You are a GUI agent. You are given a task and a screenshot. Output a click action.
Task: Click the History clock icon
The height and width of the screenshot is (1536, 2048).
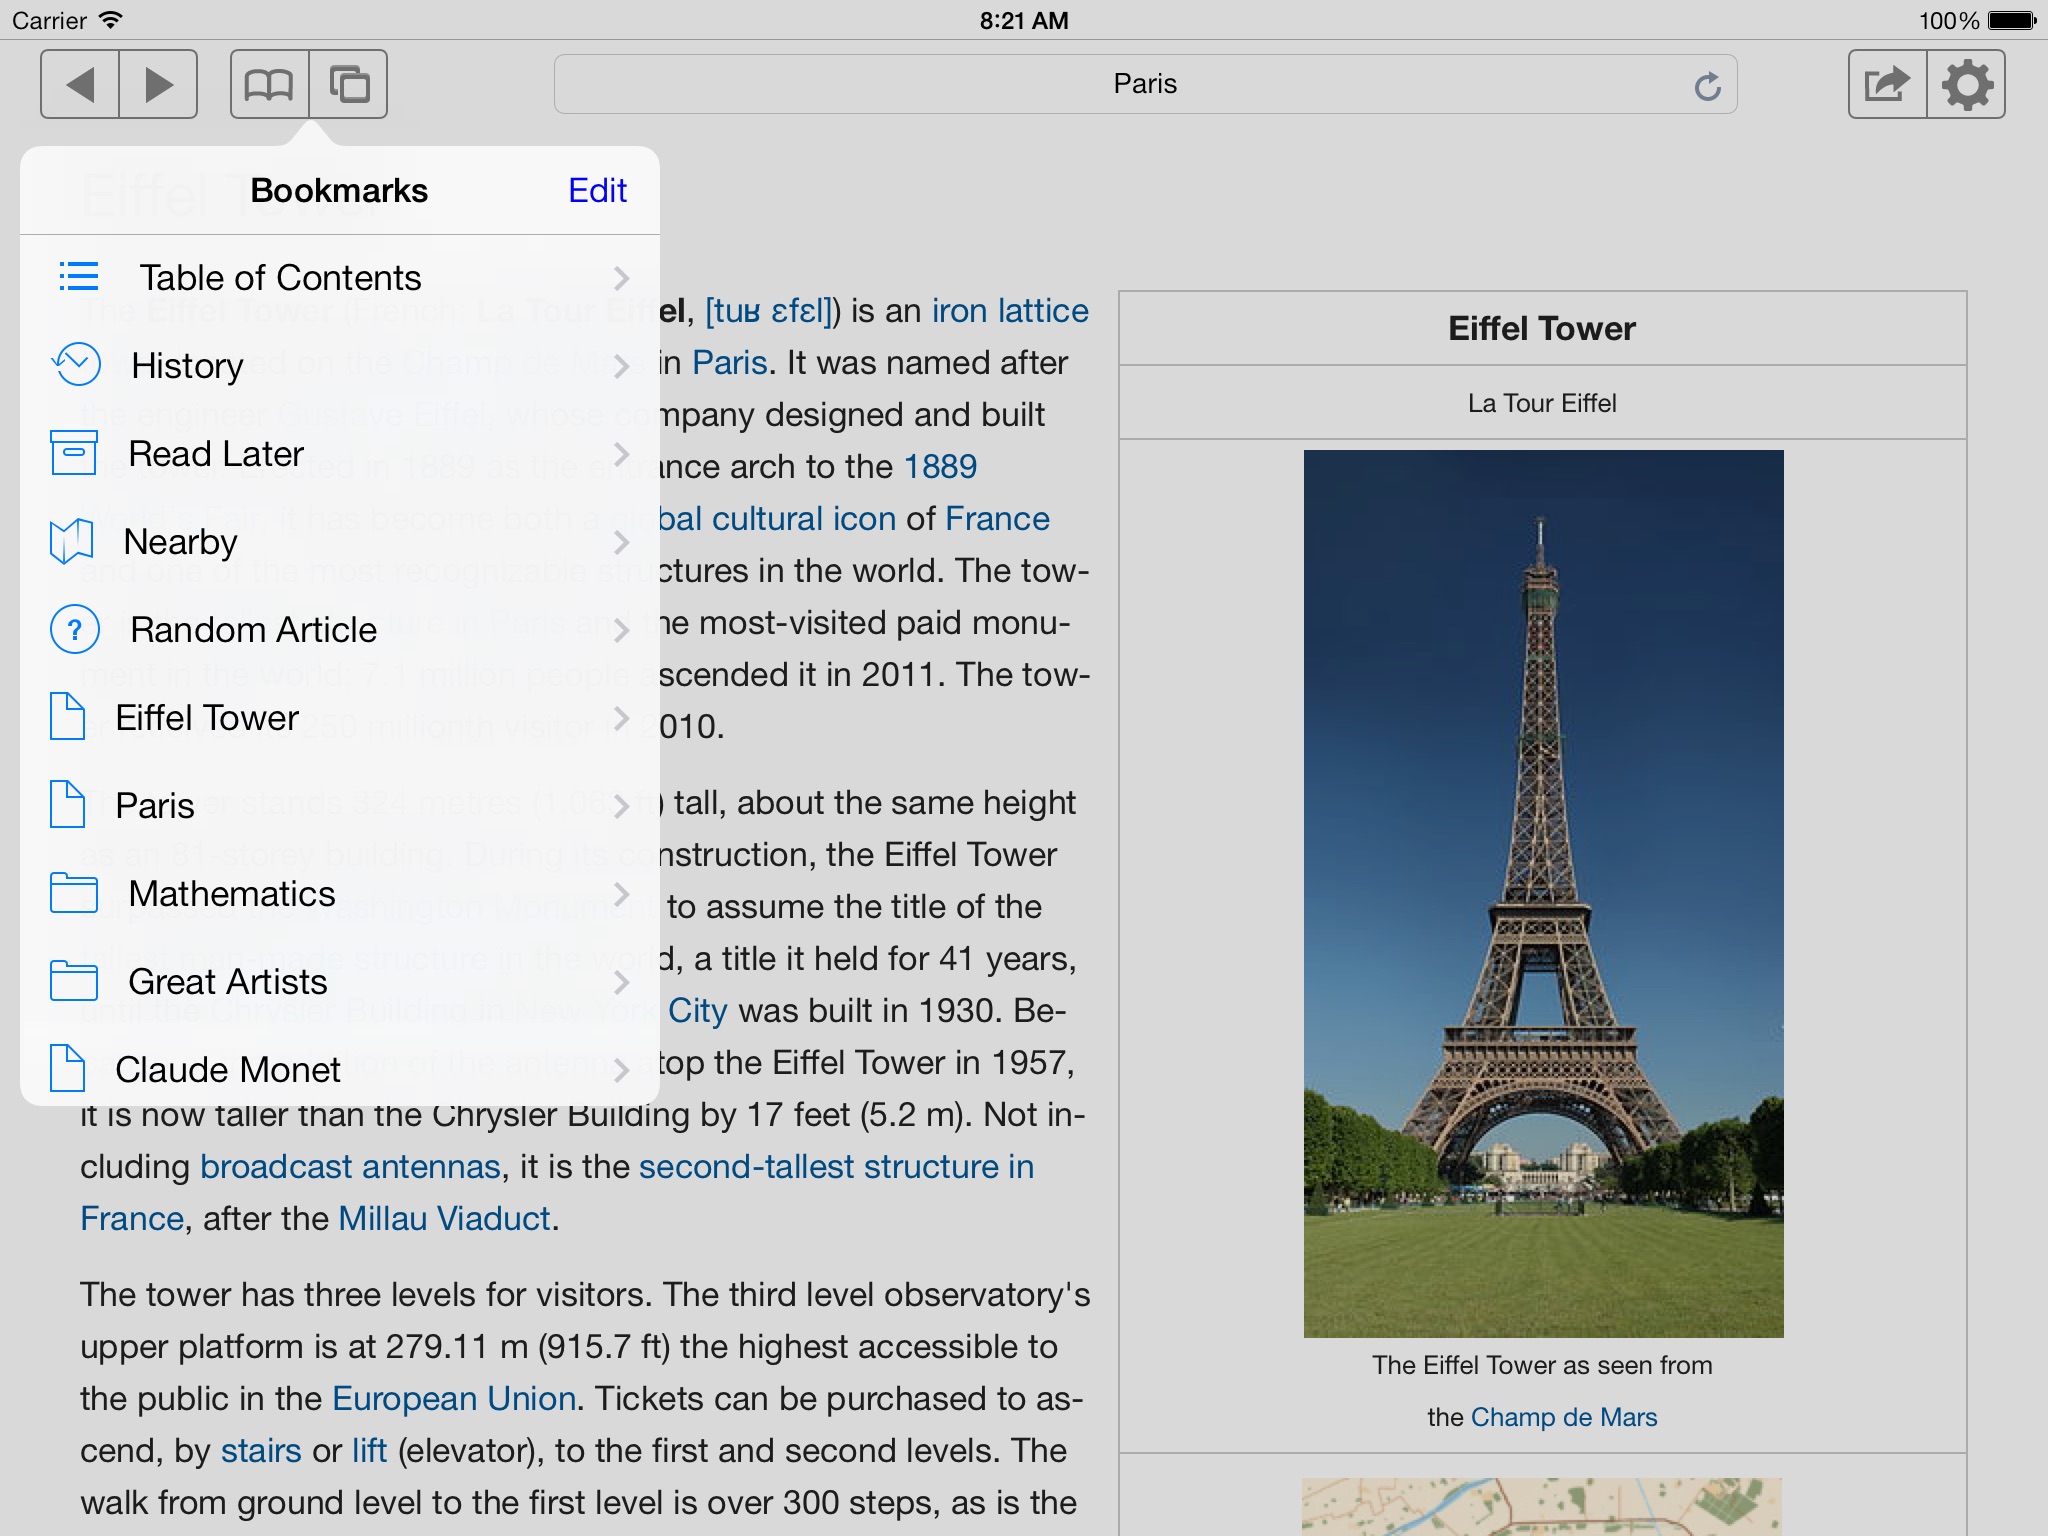coord(76,365)
